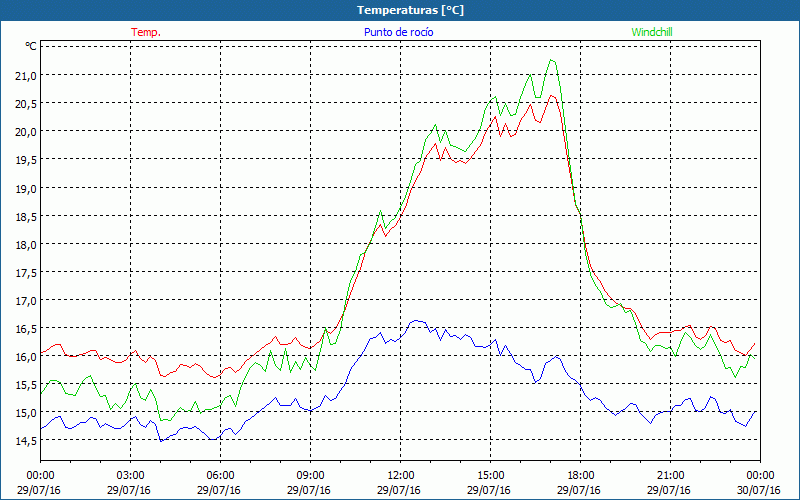
Task: Click the '20,5' y-axis value
Action: click(27, 104)
